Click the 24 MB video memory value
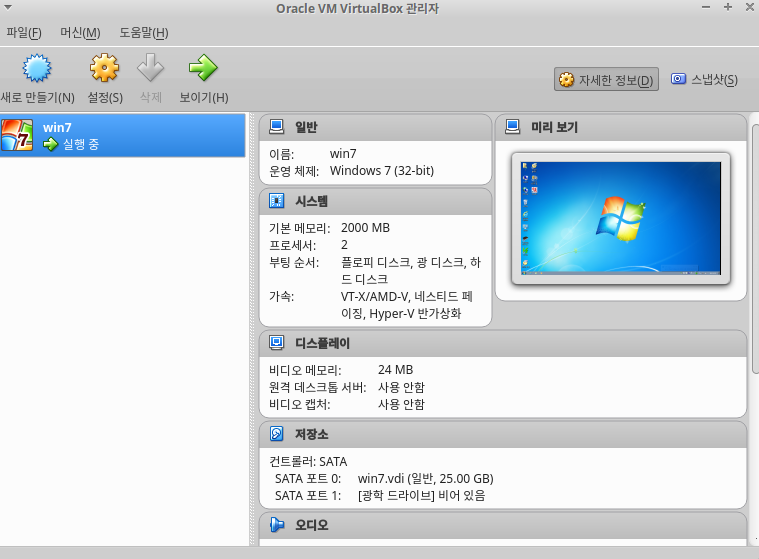Image resolution: width=759 pixels, height=559 pixels. pos(395,370)
